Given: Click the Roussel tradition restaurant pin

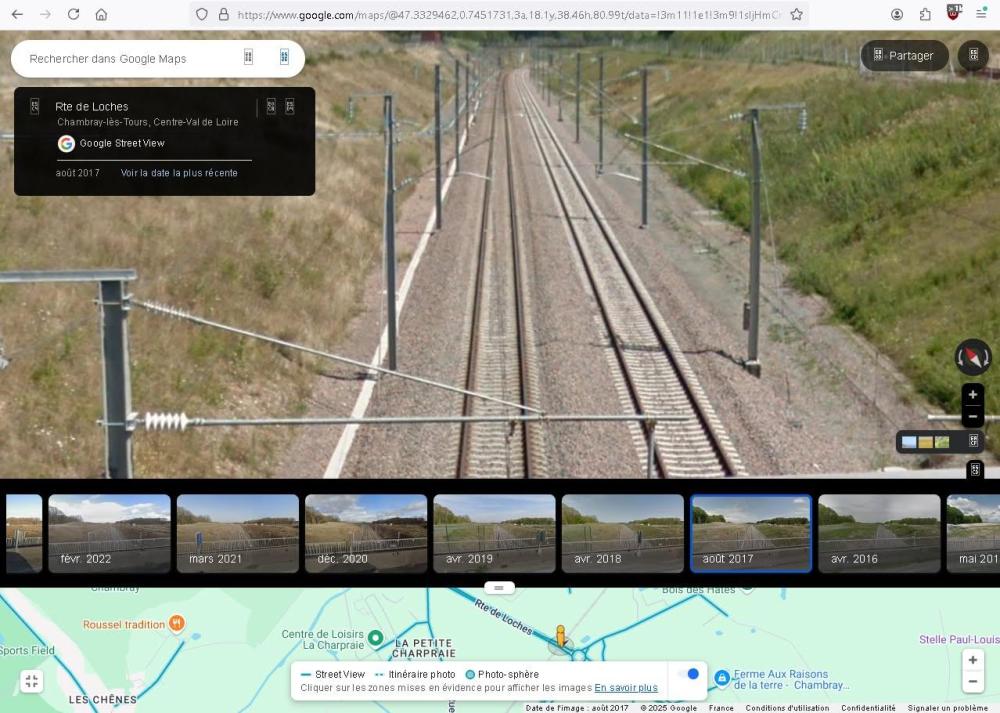Looking at the screenshot, I should [x=177, y=623].
